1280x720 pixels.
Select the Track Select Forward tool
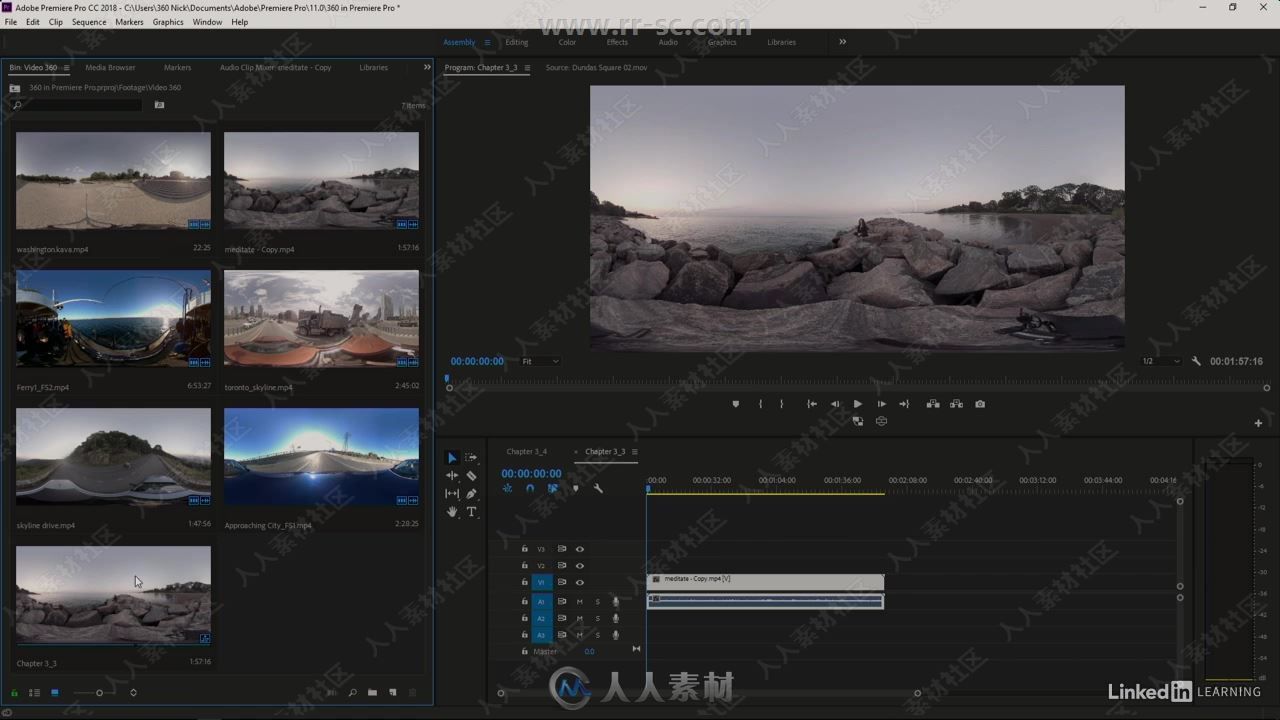(471, 457)
